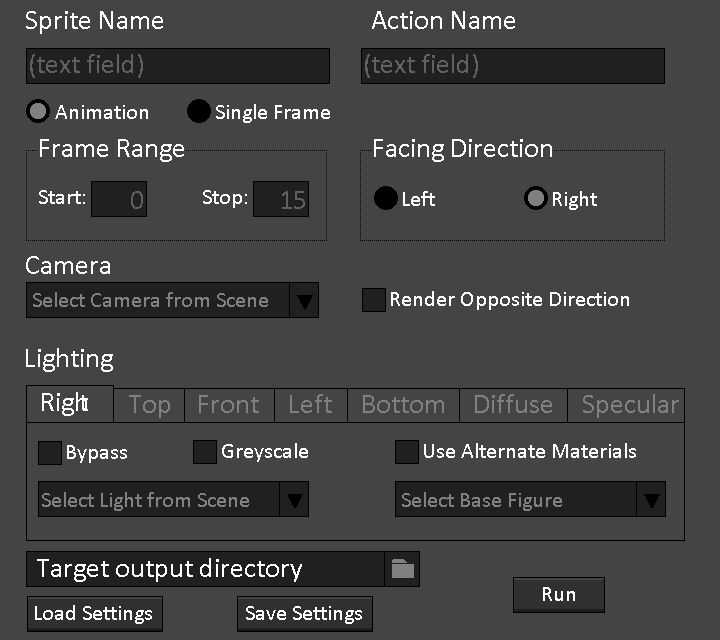
Task: Choose the Single Frame radio option
Action: pyautogui.click(x=199, y=112)
